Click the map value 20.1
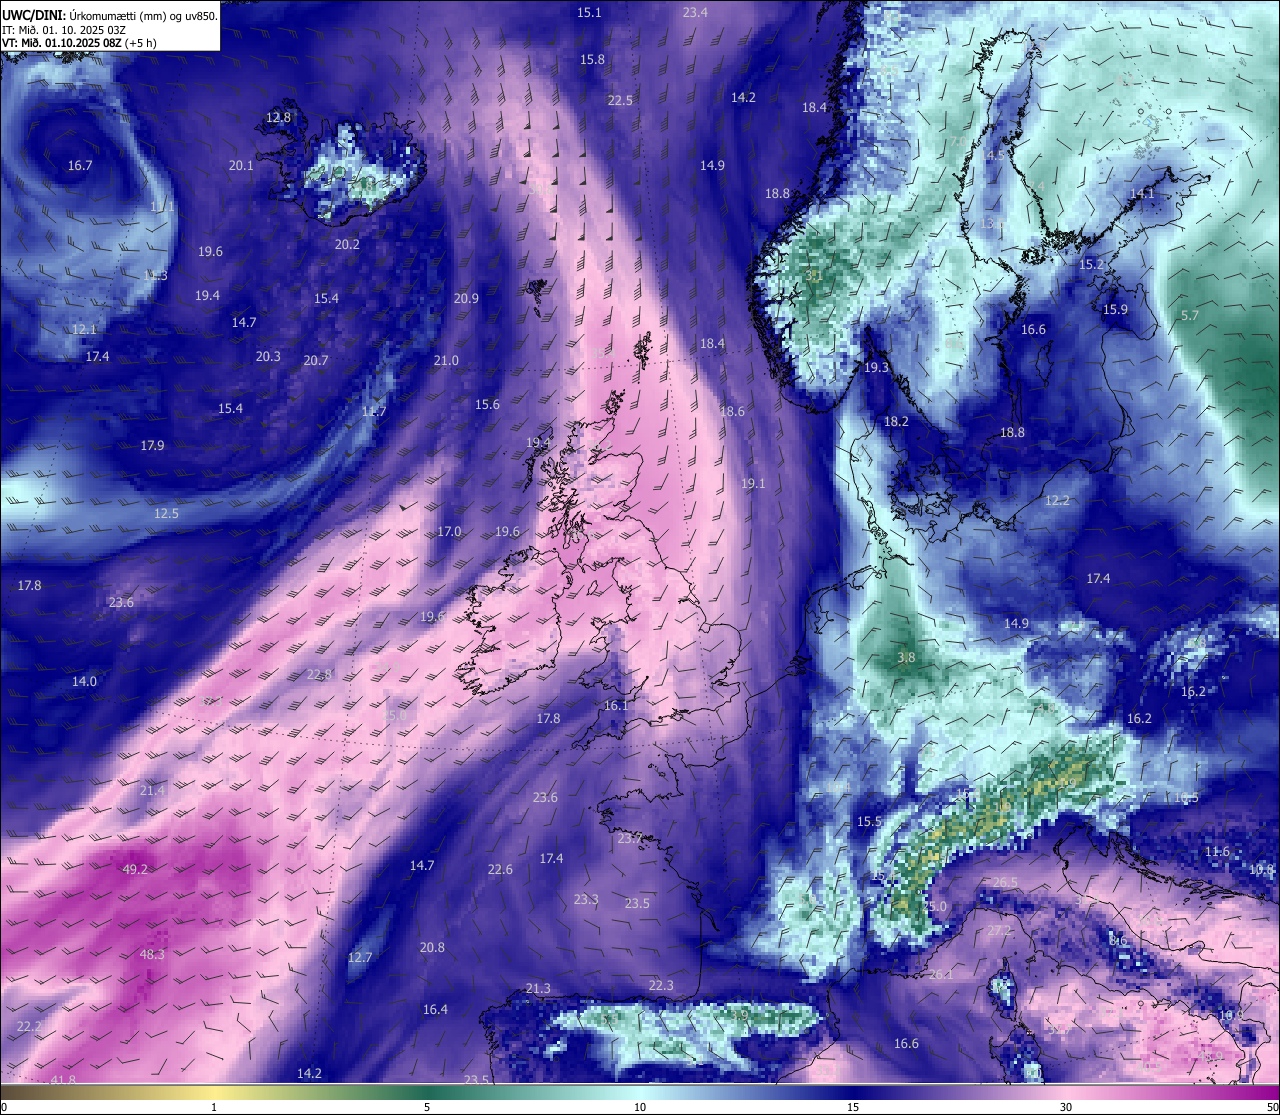This screenshot has height=1115, width=1280. click(241, 165)
